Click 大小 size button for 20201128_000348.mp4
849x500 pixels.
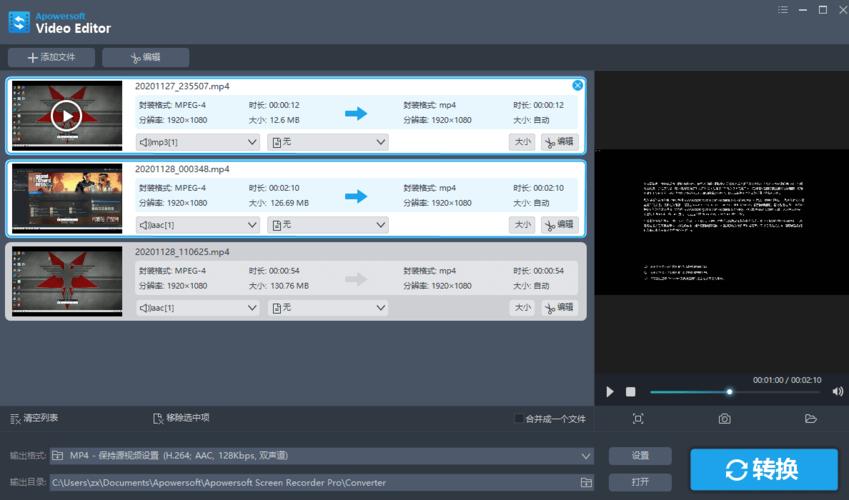point(522,225)
